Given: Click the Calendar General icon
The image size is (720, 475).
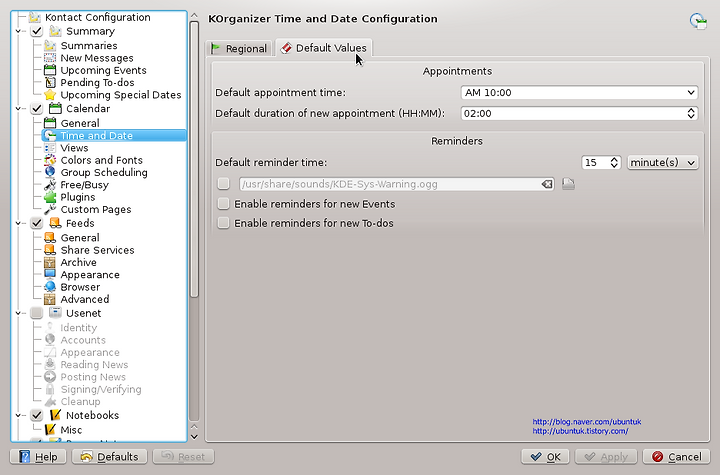Looking at the screenshot, I should click(x=50, y=123).
